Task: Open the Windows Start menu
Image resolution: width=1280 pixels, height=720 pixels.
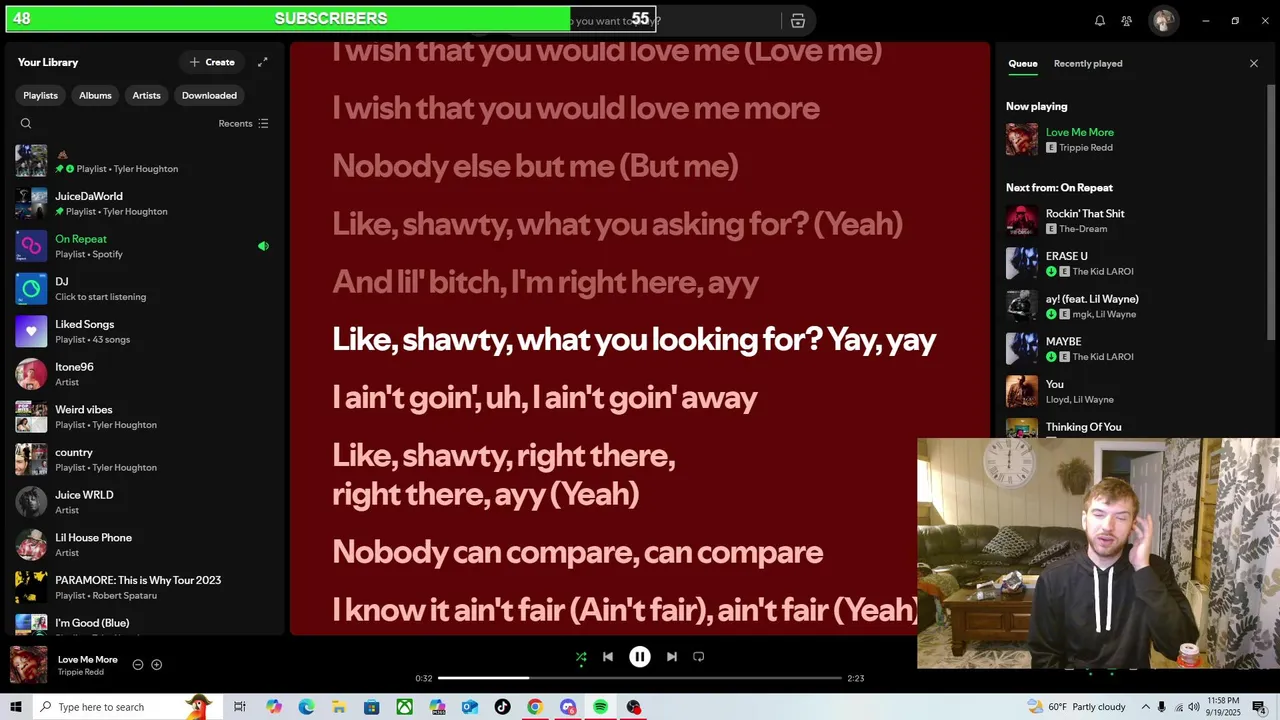Action: pos(16,707)
